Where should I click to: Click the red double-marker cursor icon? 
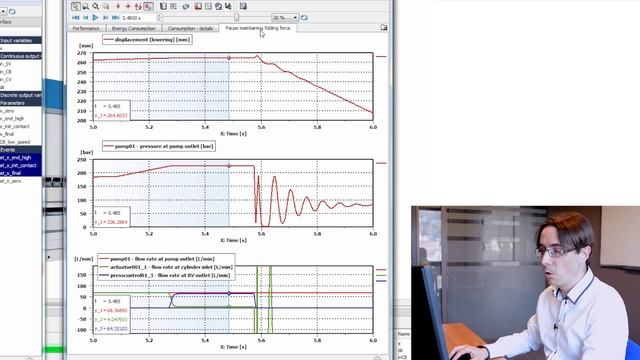[138, 6]
